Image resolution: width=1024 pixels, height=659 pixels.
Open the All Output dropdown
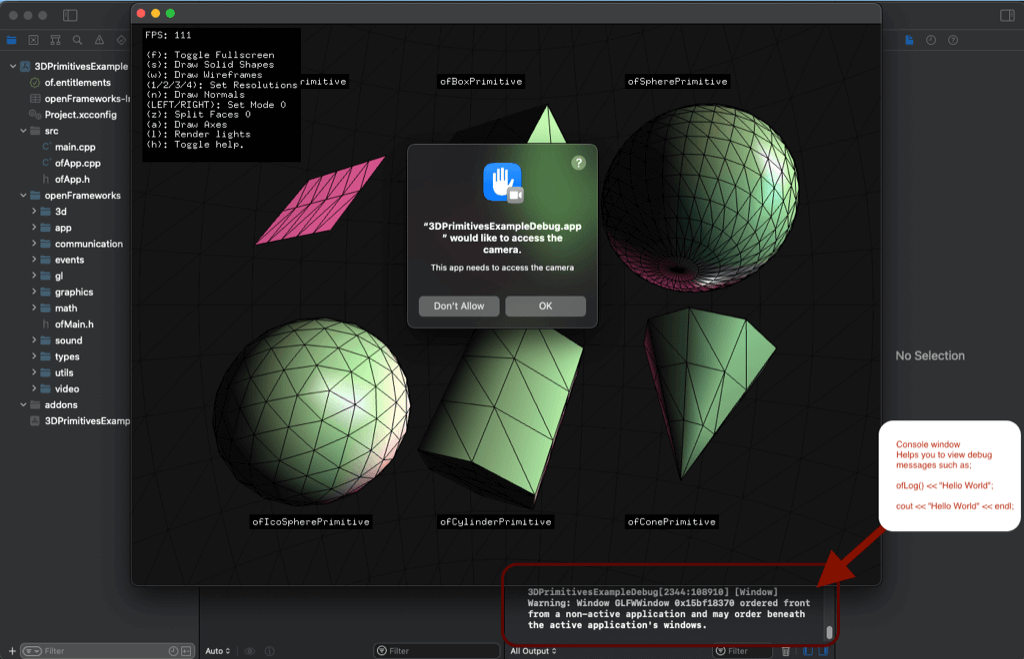click(533, 651)
